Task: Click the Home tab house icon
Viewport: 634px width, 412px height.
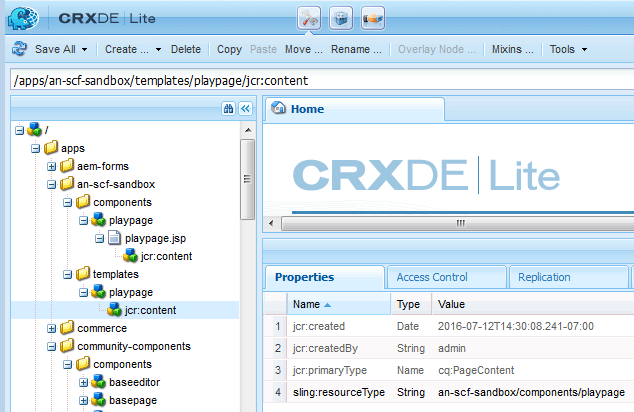Action: pos(278,108)
